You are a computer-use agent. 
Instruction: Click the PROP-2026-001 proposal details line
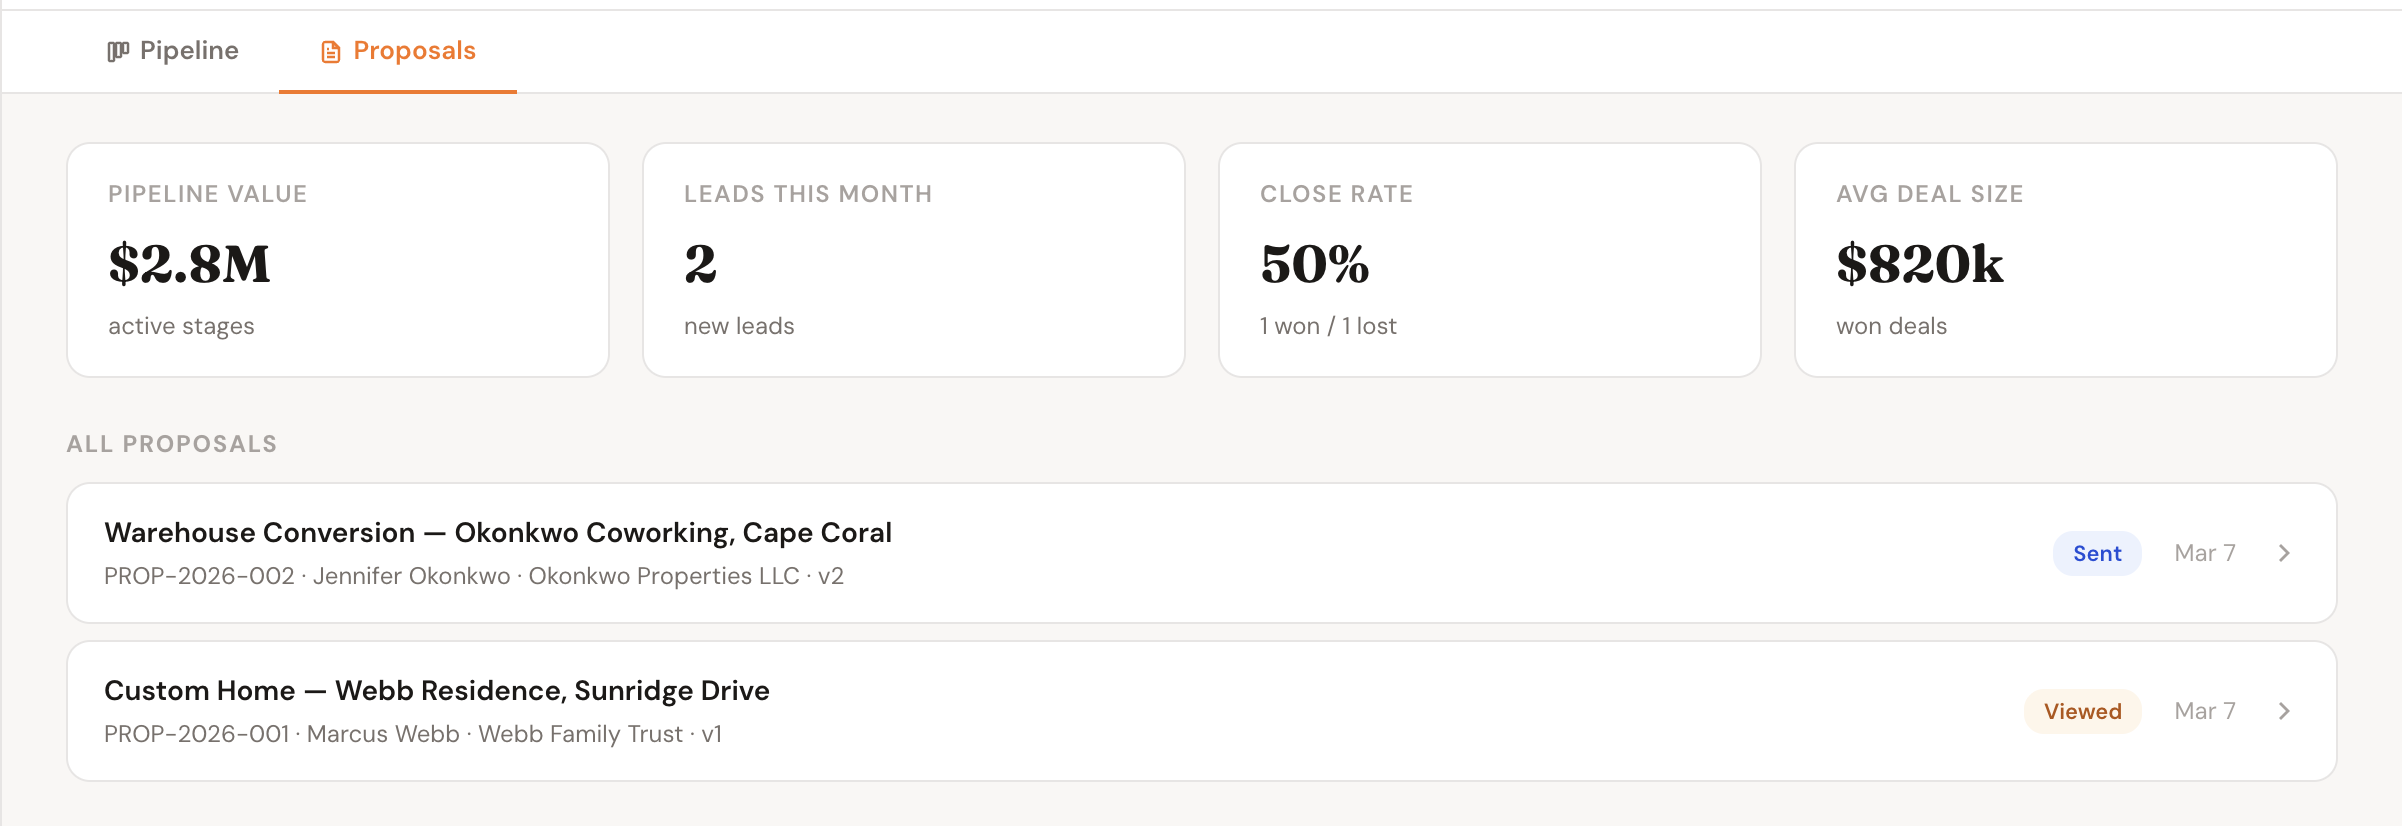tap(413, 735)
